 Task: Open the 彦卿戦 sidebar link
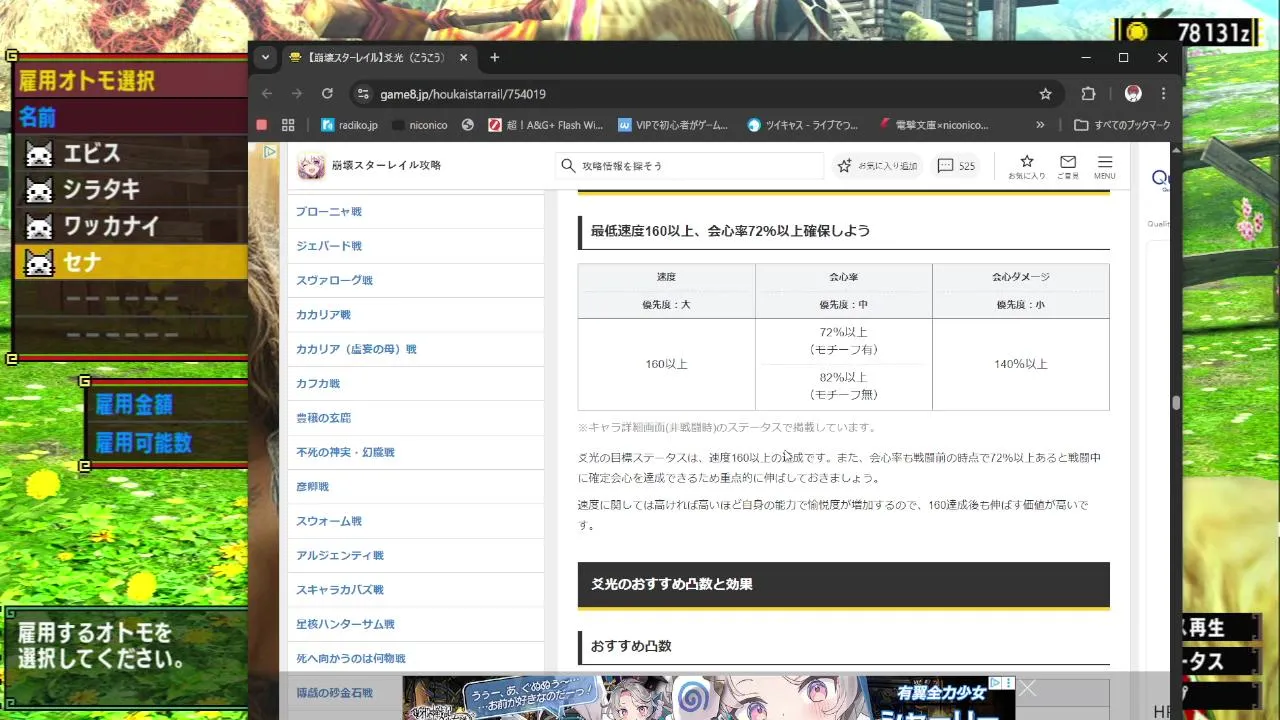pyautogui.click(x=312, y=487)
